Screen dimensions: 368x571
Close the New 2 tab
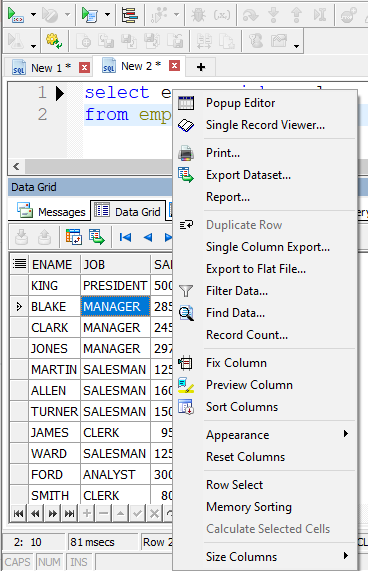[x=174, y=66]
